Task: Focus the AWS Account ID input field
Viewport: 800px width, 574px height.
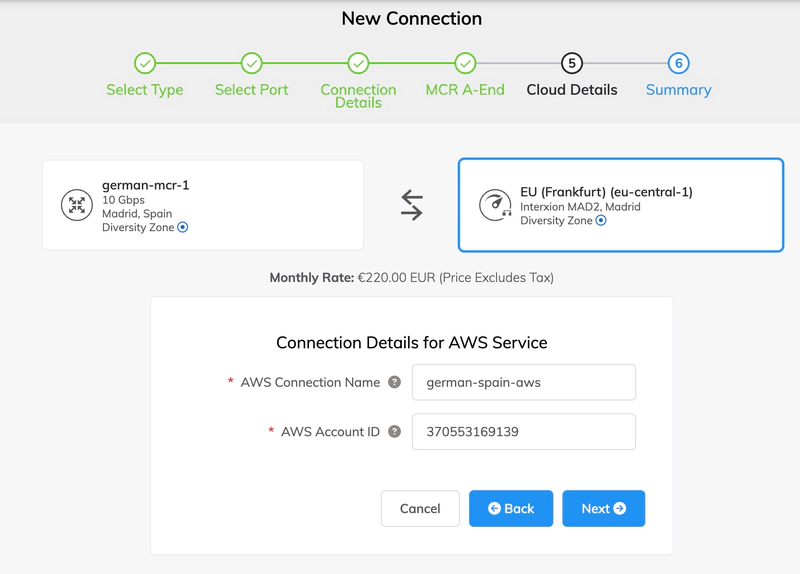Action: coord(524,432)
